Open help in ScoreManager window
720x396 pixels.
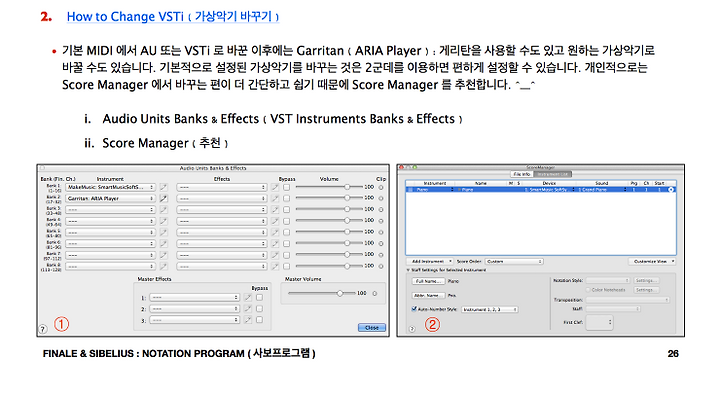pos(412,329)
